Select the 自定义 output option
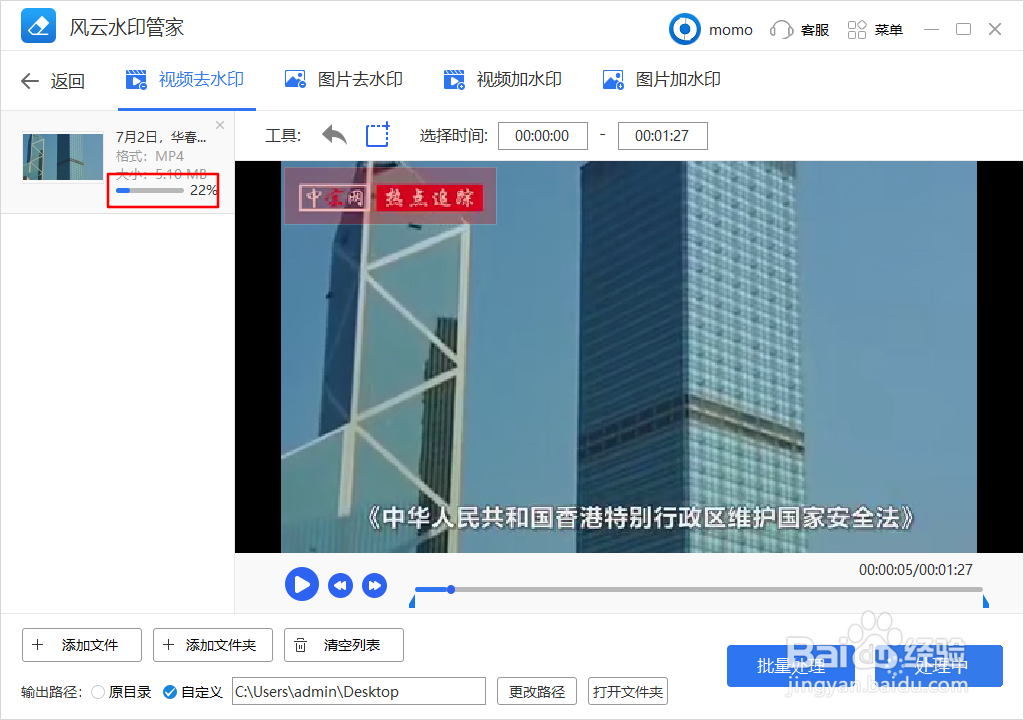Viewport: 1024px width, 720px height. (171, 691)
